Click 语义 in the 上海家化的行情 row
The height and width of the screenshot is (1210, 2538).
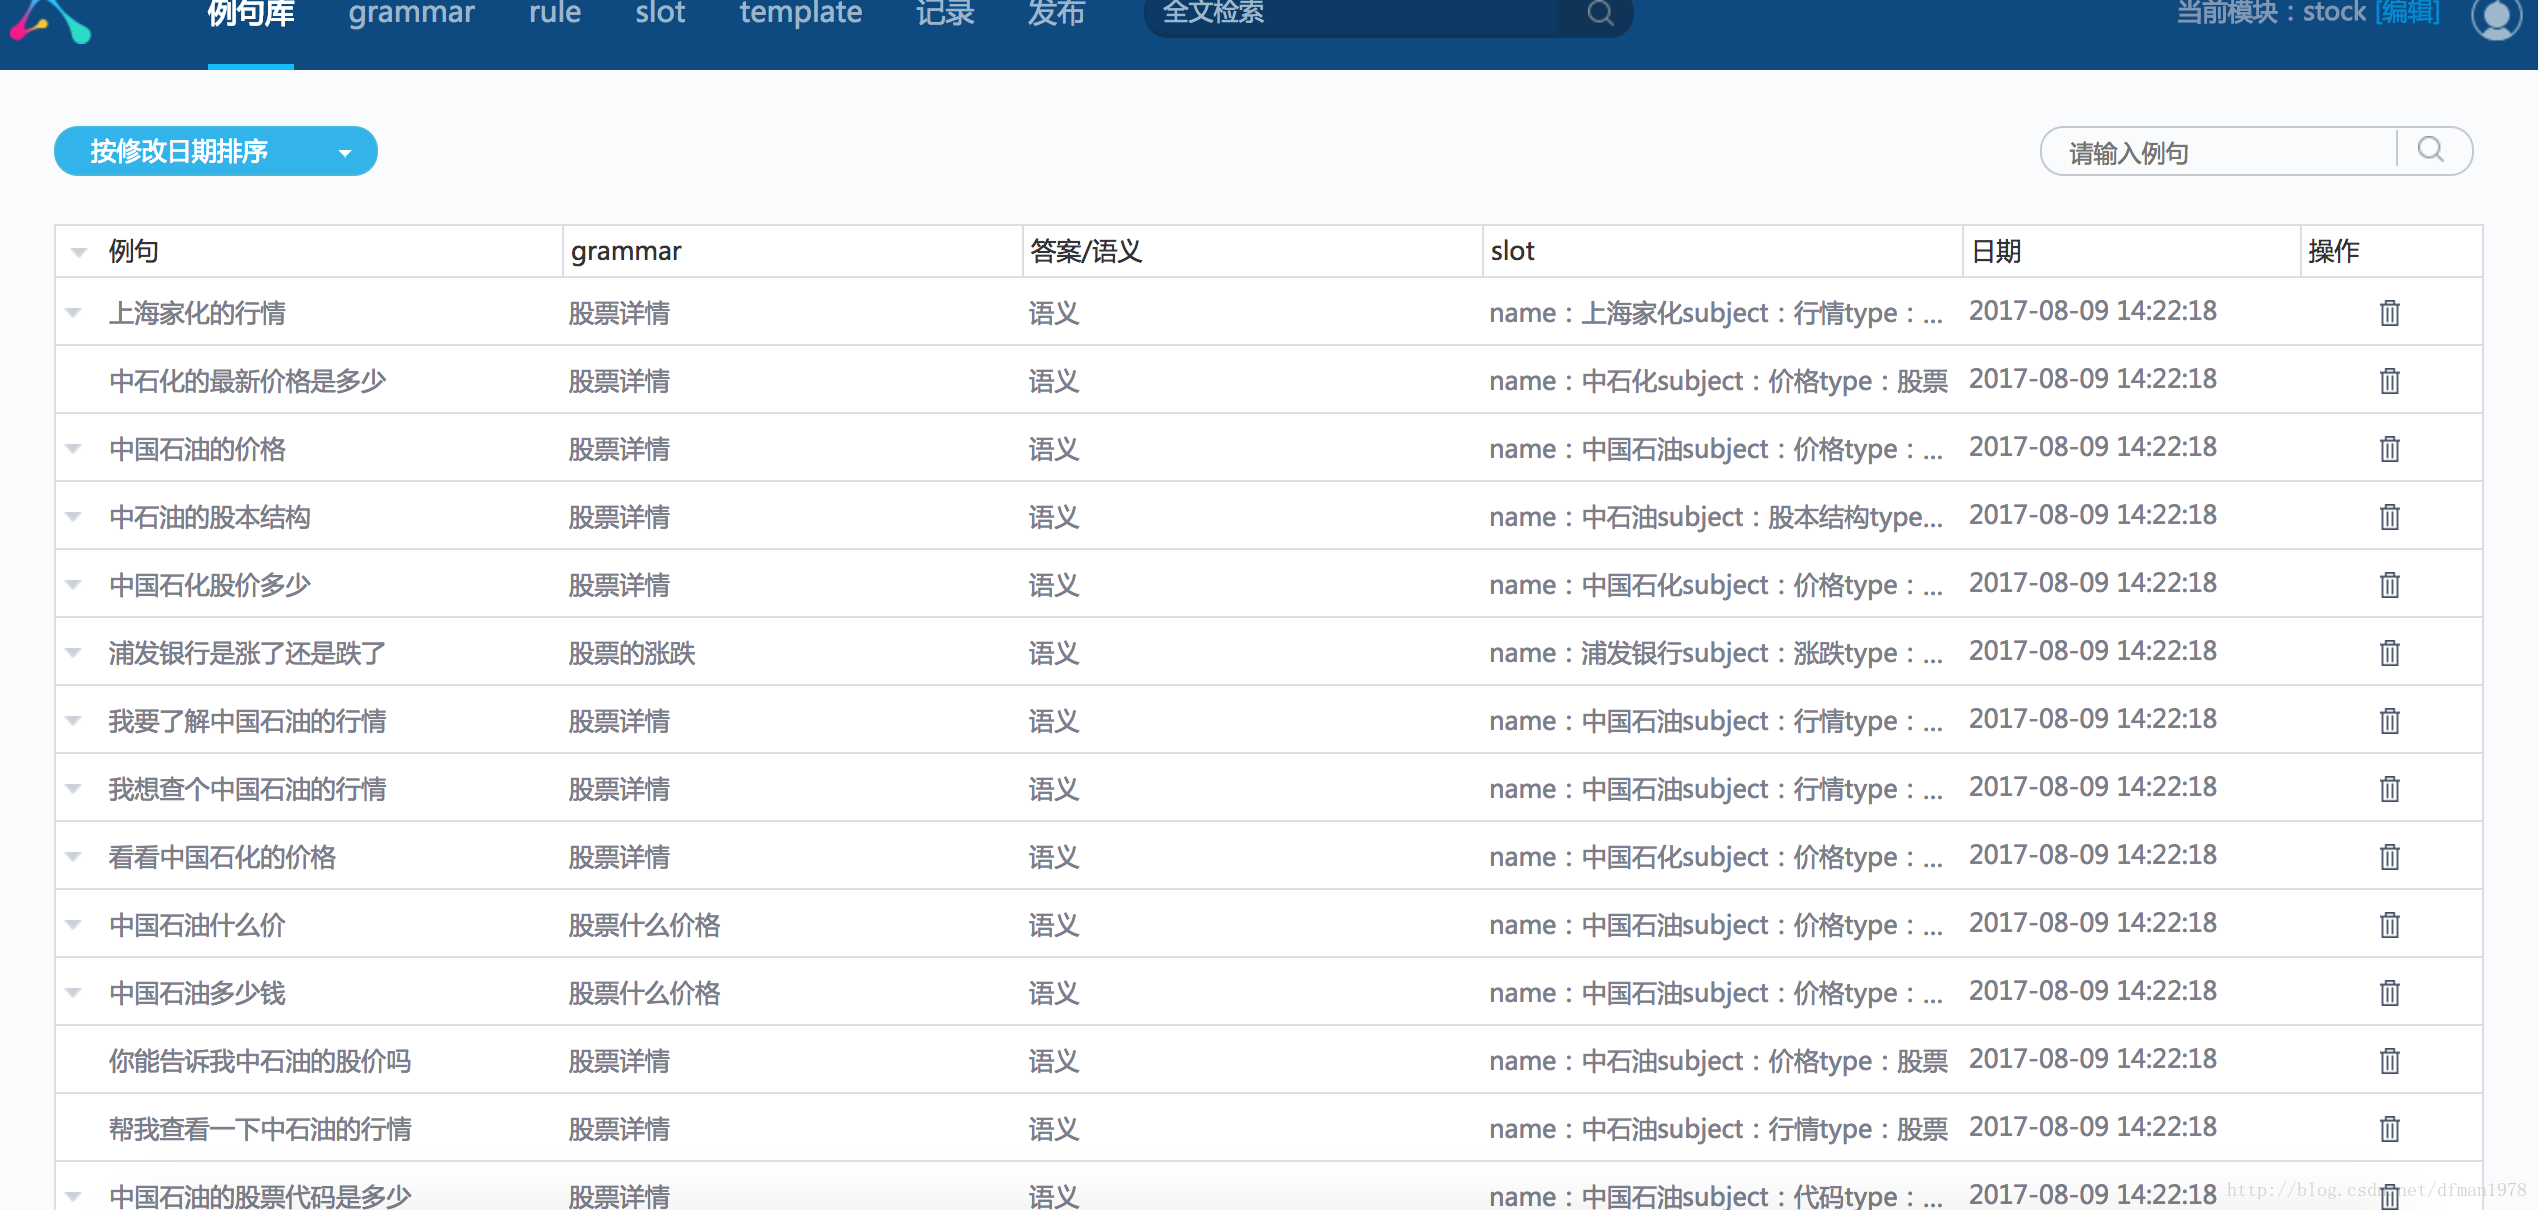pos(1054,313)
